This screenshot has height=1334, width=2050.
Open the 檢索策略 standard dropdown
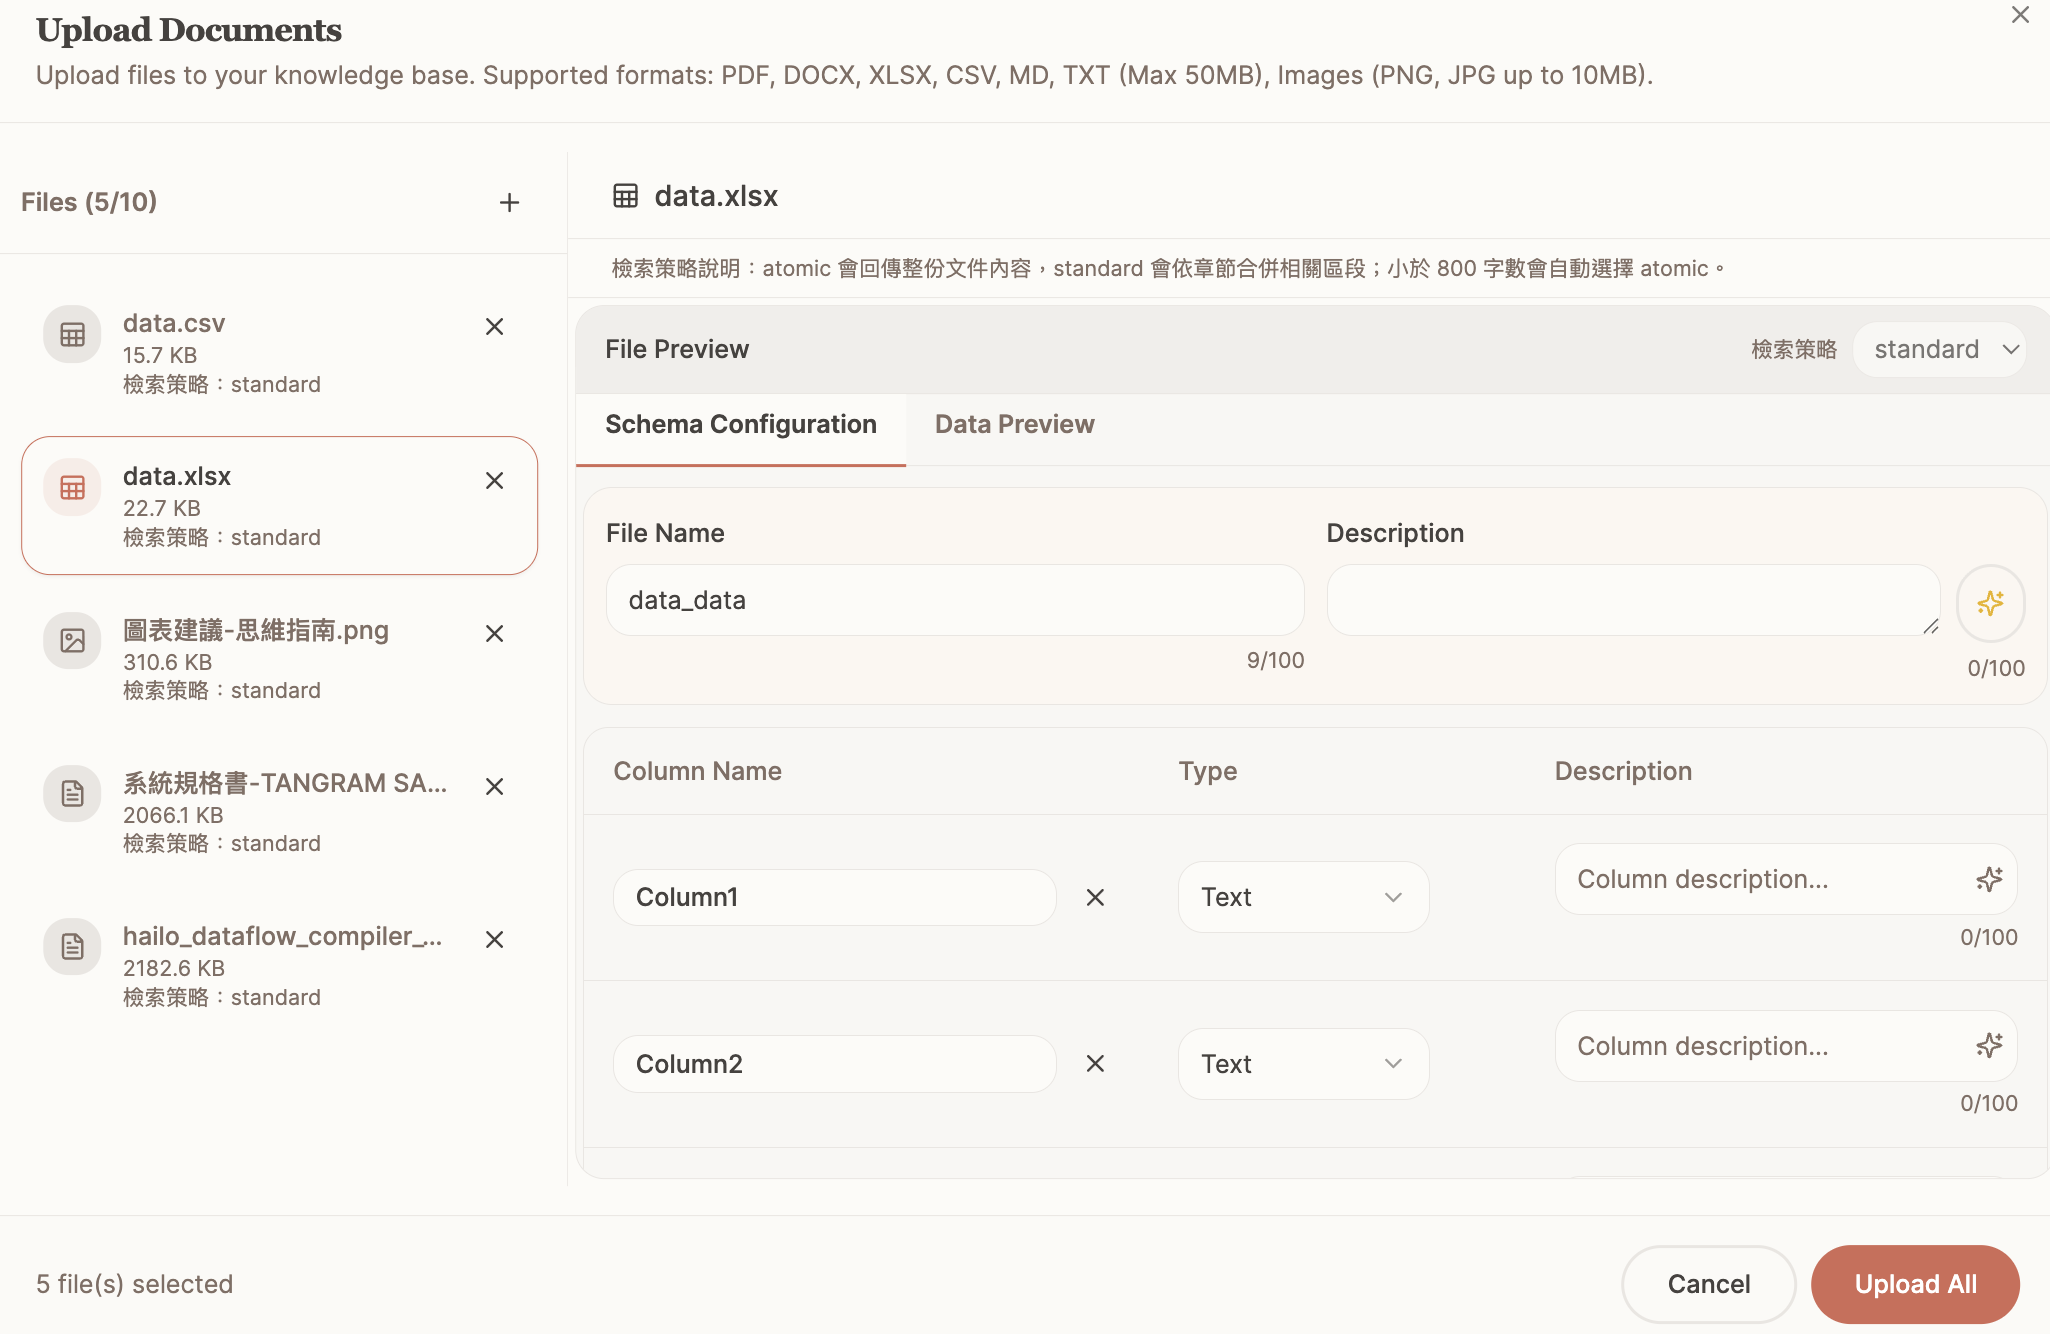(x=1940, y=350)
